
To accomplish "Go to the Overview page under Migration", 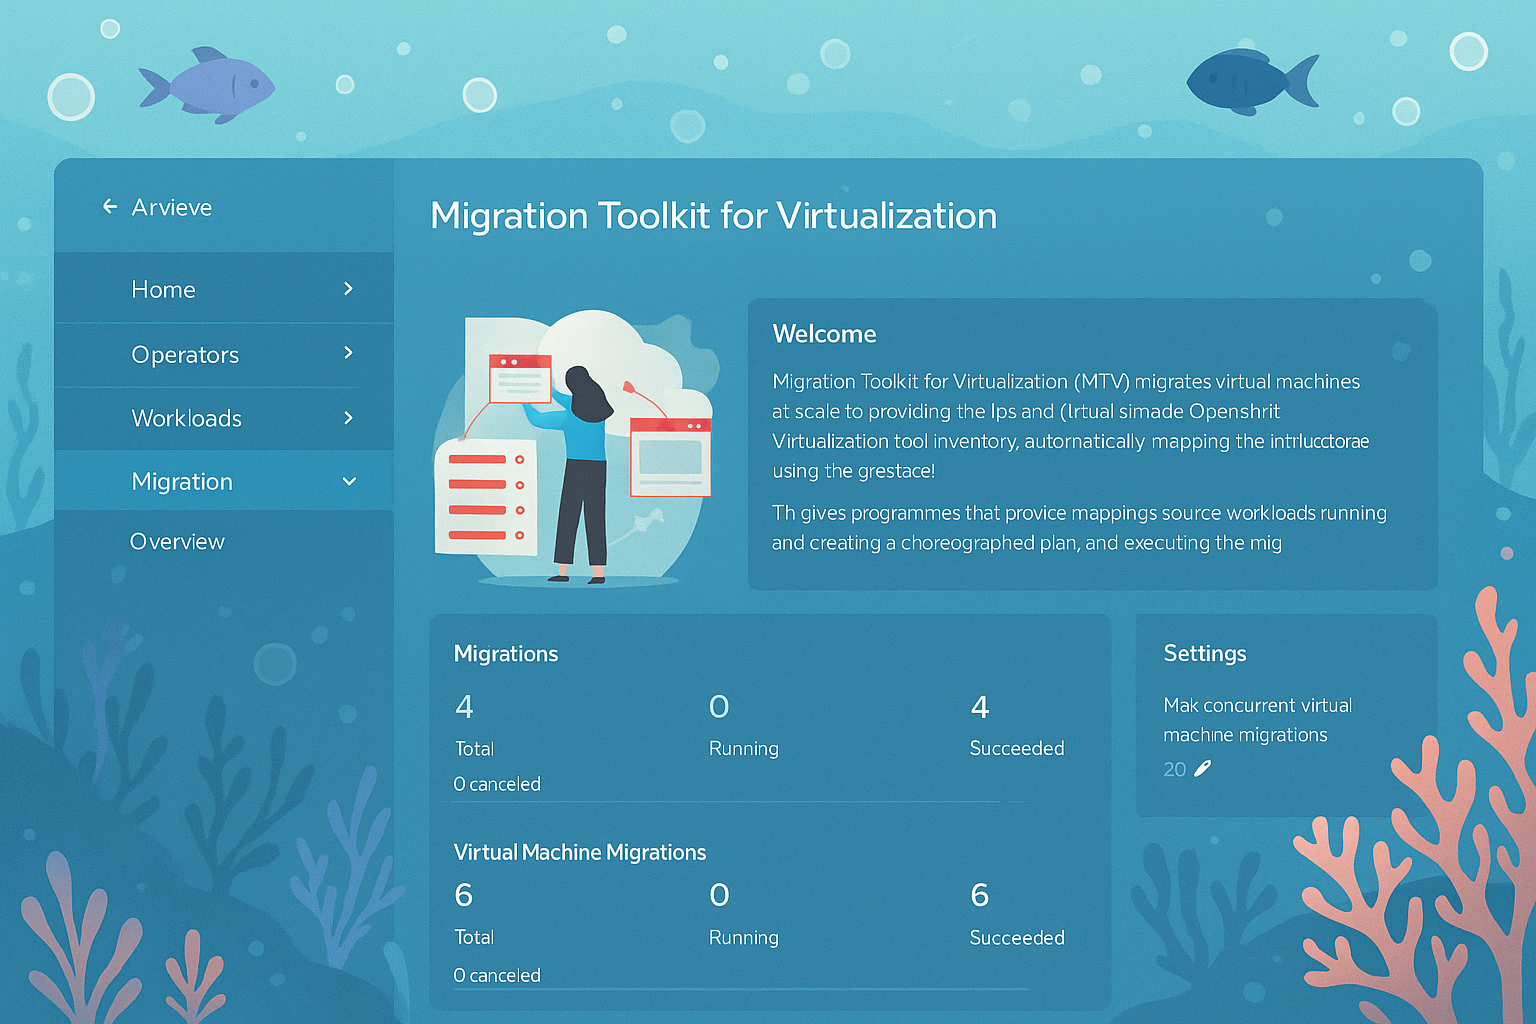I will (x=178, y=542).
